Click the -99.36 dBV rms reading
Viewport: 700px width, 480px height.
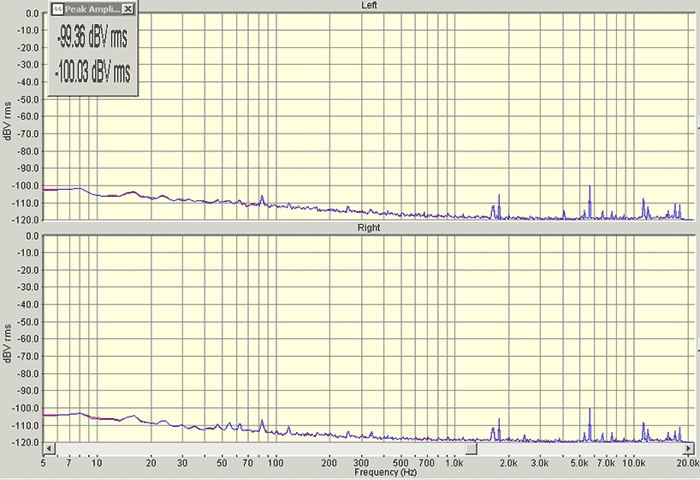coord(92,38)
